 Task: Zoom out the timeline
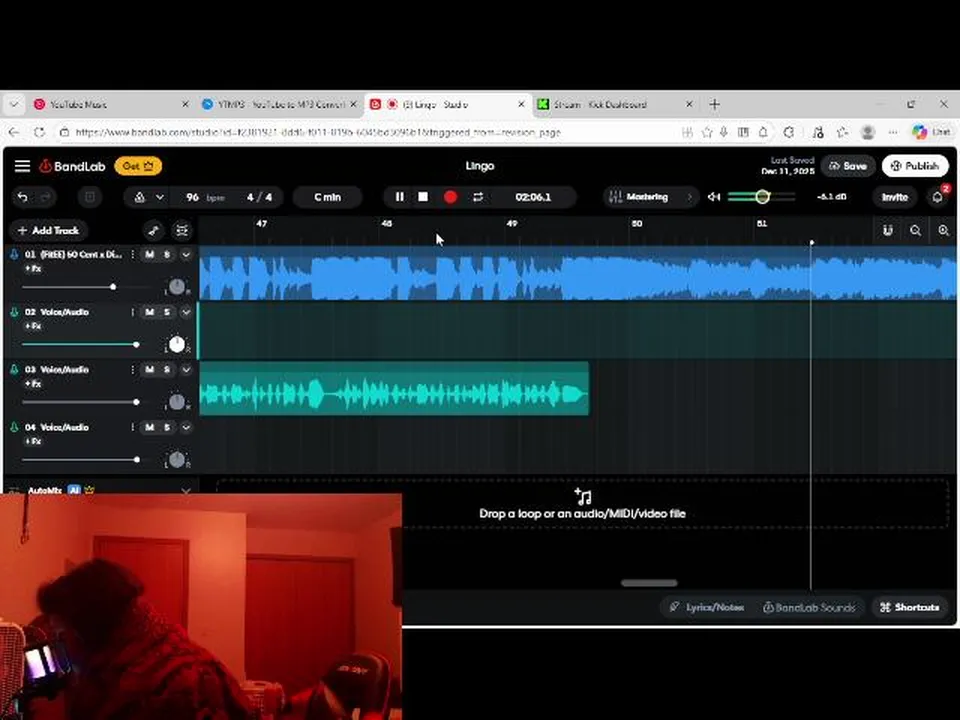pos(915,231)
